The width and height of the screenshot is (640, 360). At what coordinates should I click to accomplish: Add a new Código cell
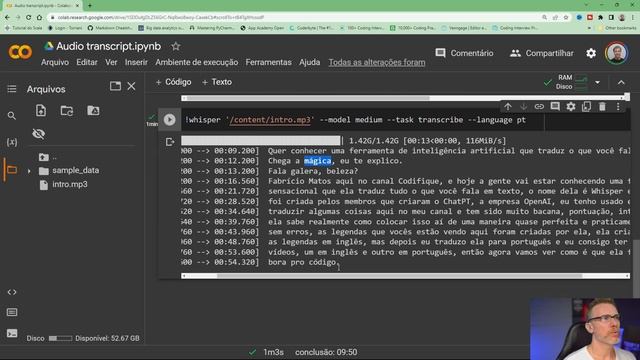tap(173, 82)
